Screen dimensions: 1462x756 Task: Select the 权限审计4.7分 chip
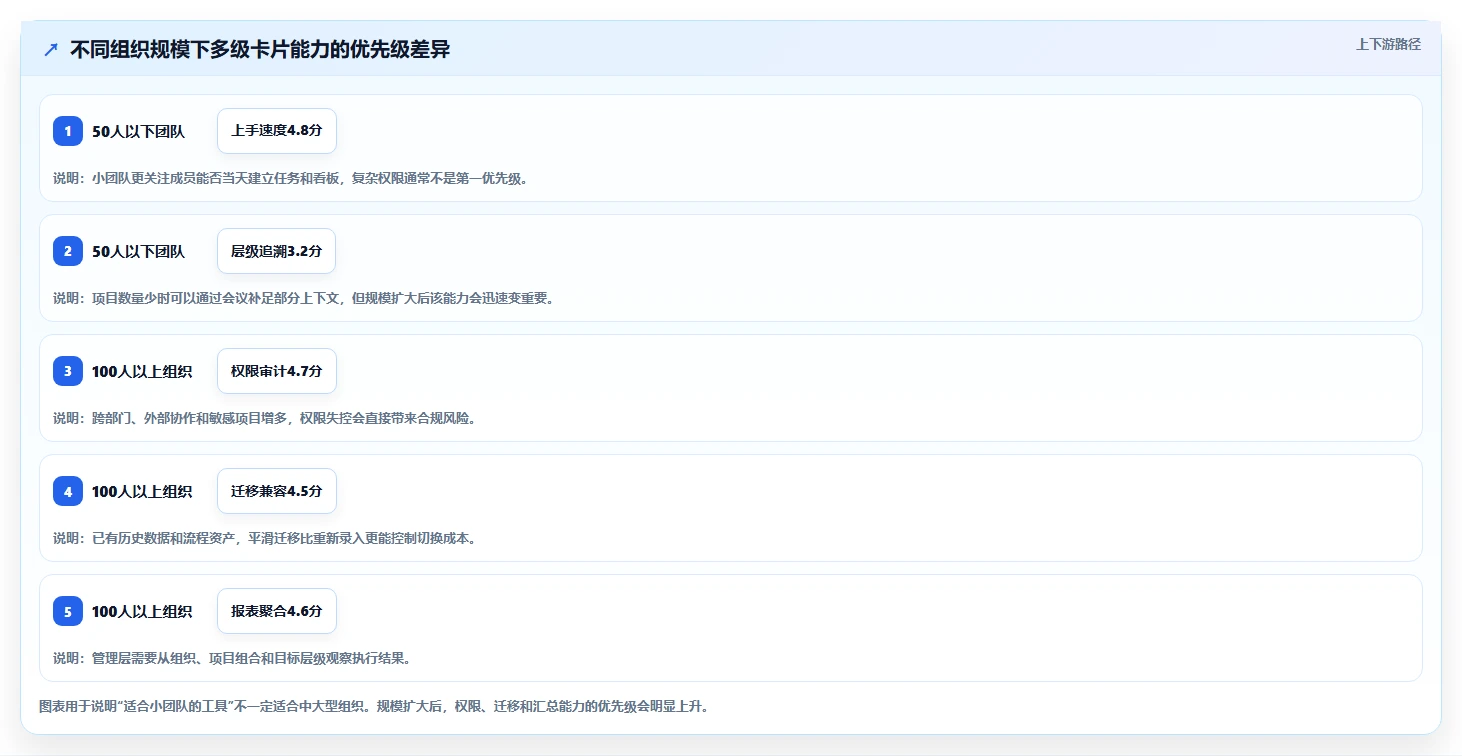click(x=277, y=371)
